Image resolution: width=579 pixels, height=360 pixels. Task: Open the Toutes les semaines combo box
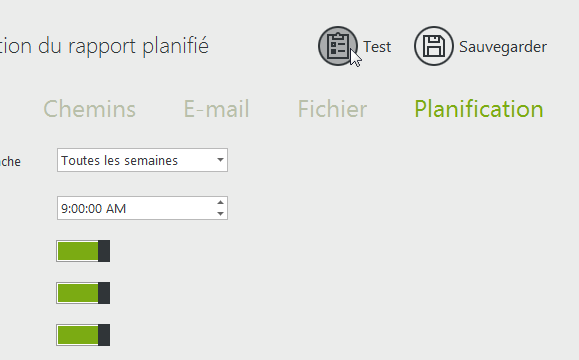[x=142, y=160]
